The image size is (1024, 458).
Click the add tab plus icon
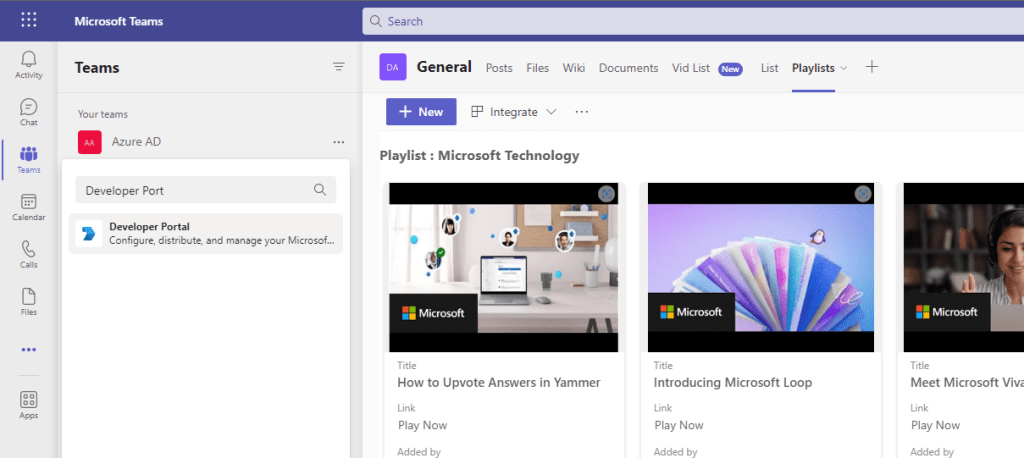[x=871, y=67]
